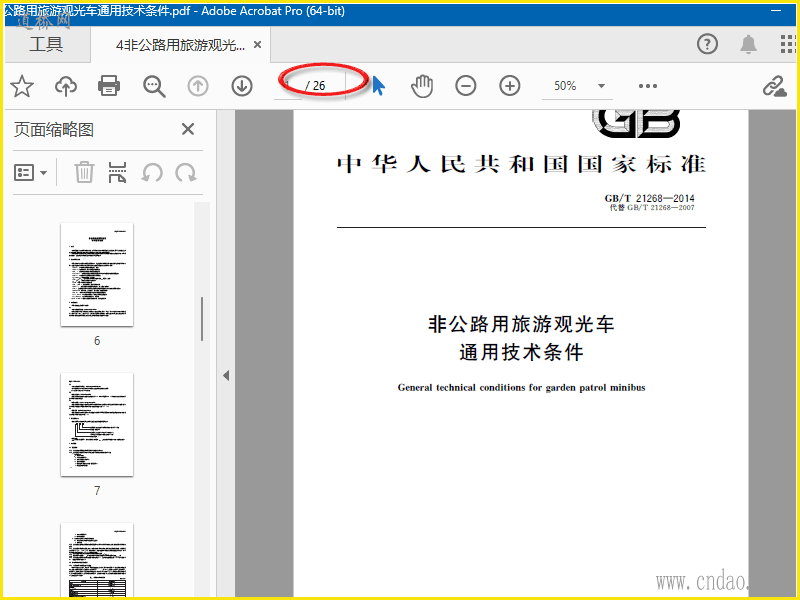Viewport: 800px width, 600px height.
Task: Delete the selected pages with the trash icon
Action: 84,172
